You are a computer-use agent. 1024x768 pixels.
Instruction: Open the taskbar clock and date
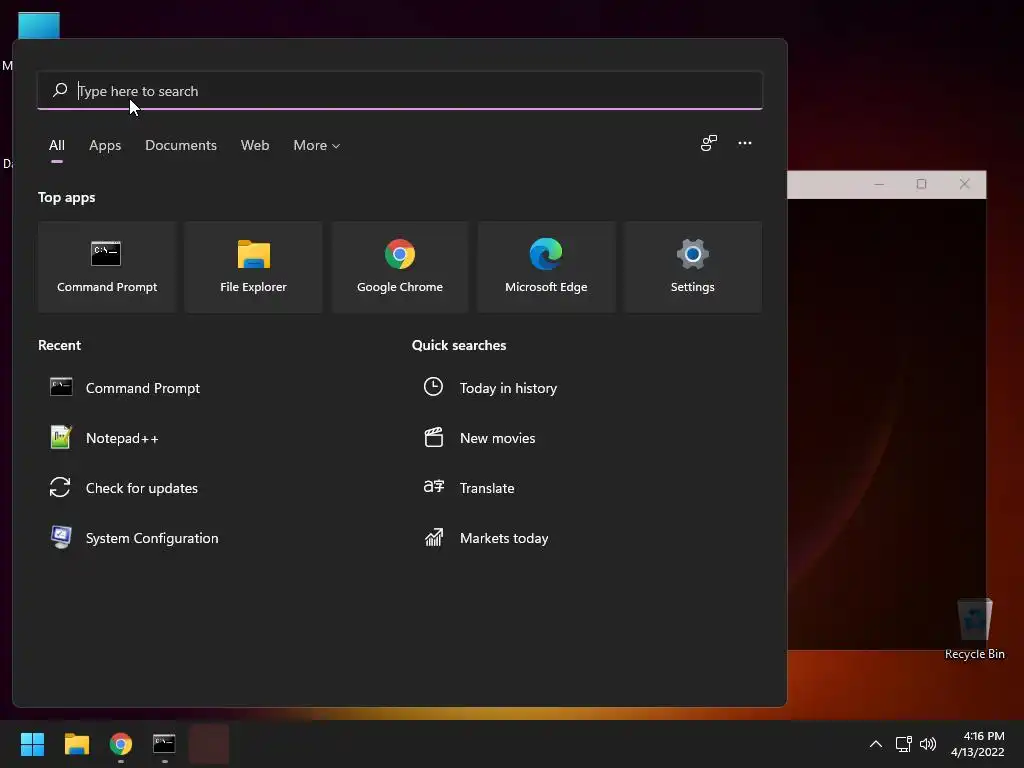[978, 744]
